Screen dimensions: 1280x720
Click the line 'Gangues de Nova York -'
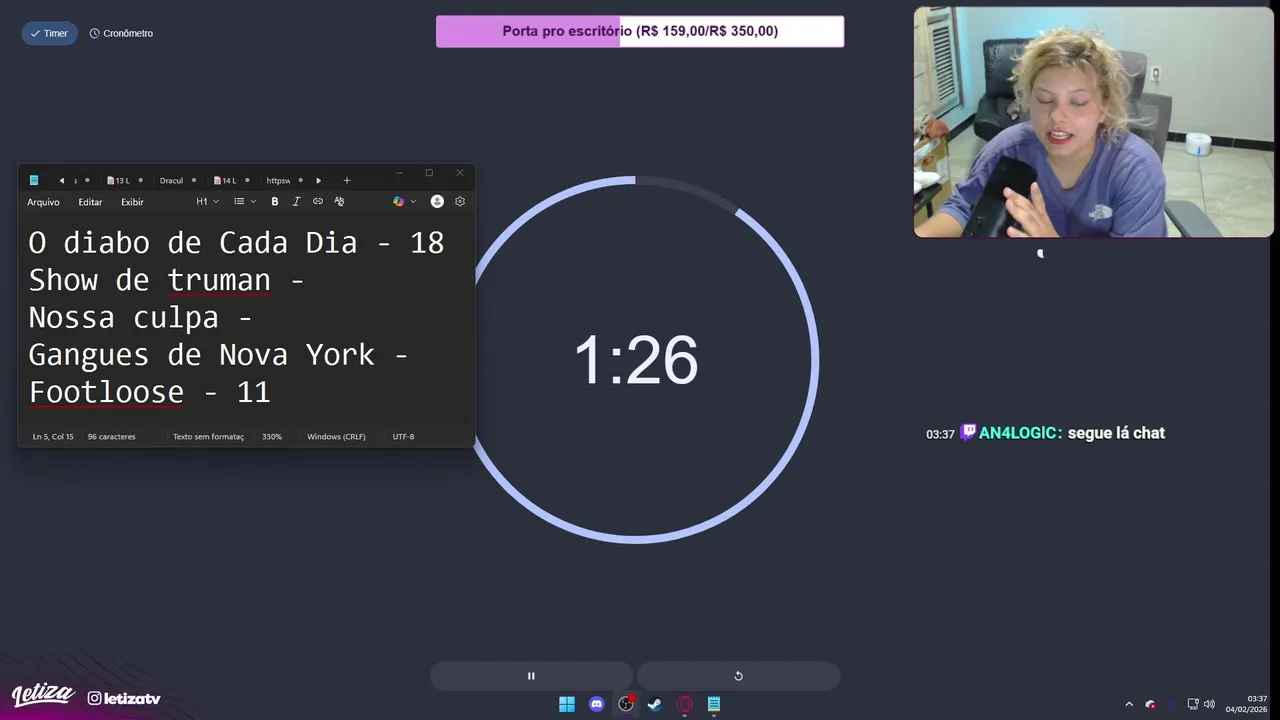click(x=218, y=355)
